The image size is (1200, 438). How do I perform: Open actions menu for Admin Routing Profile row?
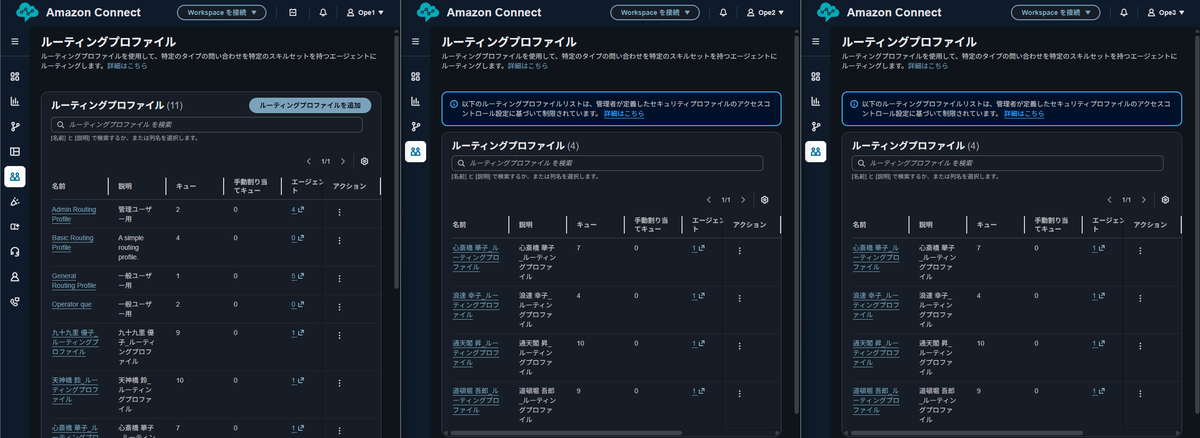[x=339, y=212]
